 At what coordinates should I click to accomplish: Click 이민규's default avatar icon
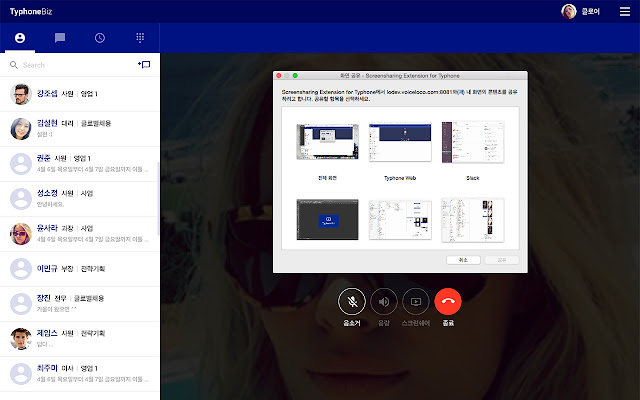[x=21, y=269]
